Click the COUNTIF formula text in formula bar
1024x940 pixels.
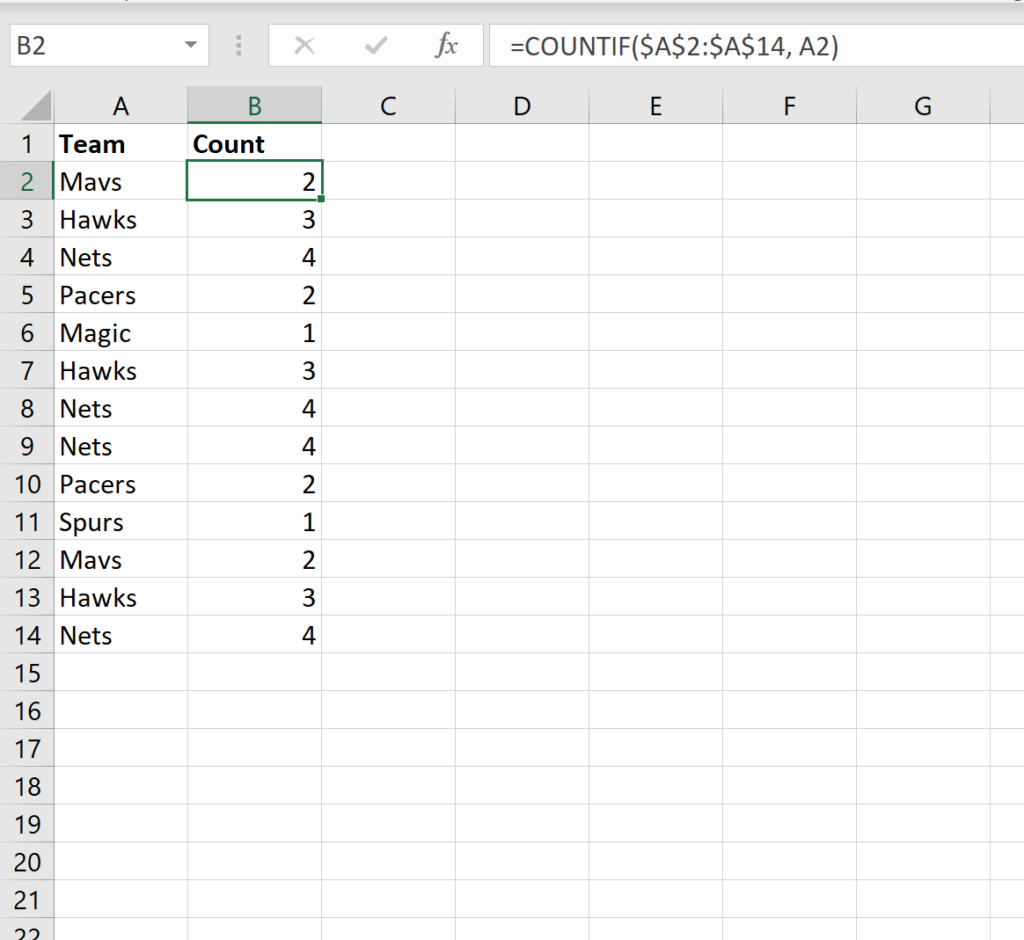(673, 46)
